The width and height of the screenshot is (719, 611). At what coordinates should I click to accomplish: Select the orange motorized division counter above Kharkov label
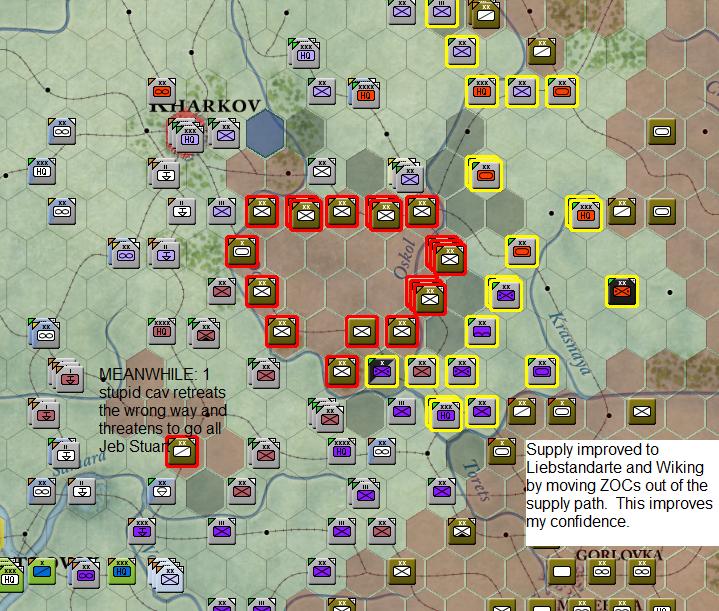tap(162, 91)
